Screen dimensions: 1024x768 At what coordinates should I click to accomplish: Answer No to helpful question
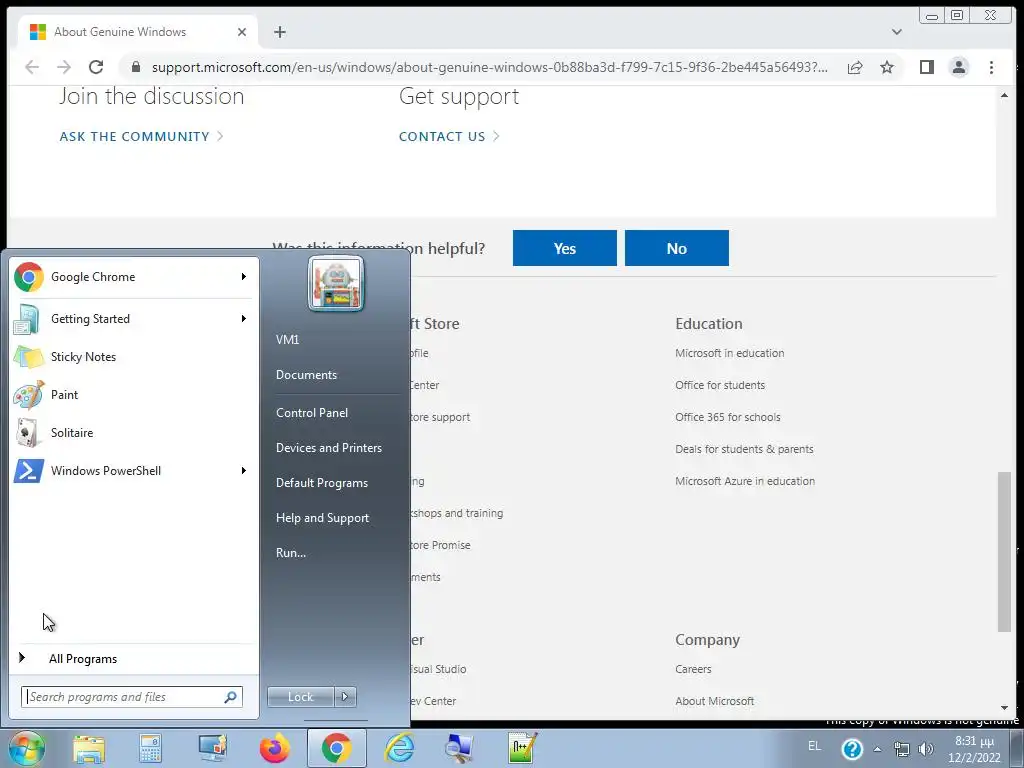point(677,248)
